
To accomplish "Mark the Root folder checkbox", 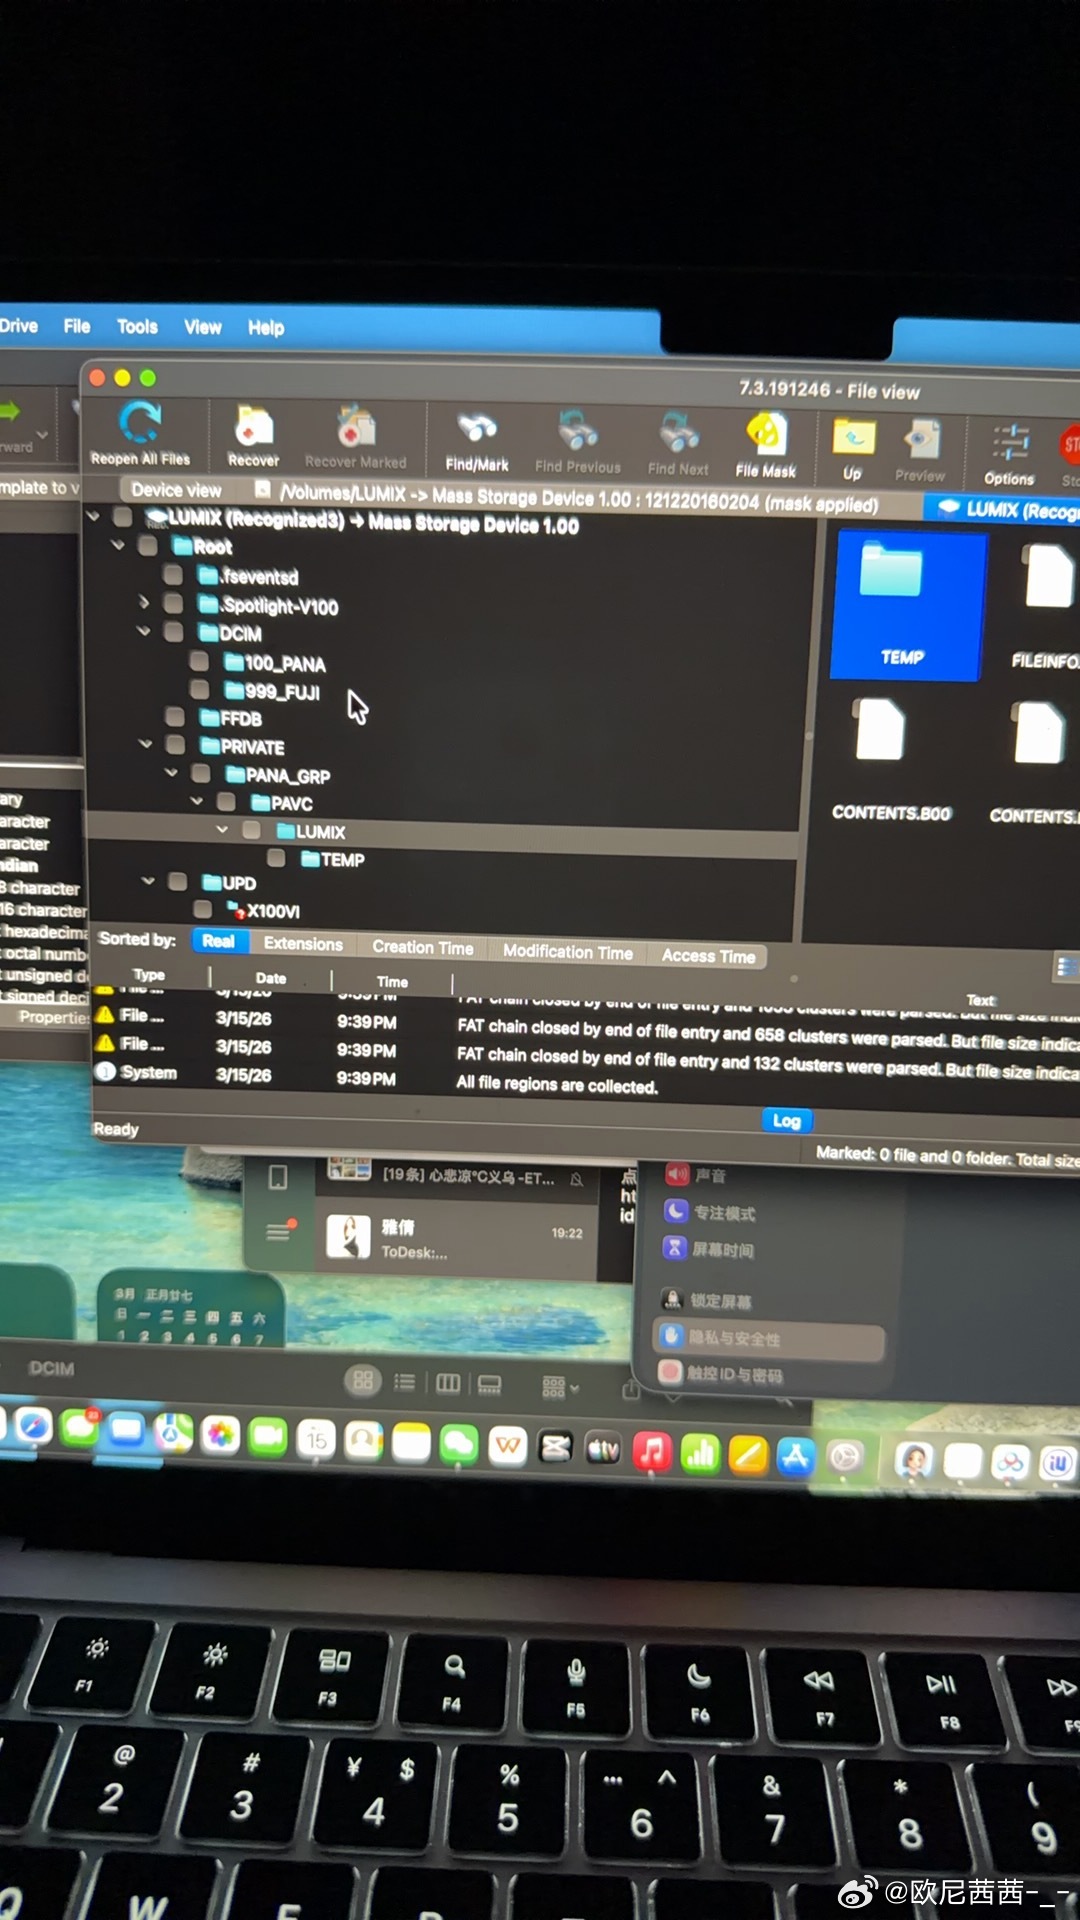I will (148, 545).
